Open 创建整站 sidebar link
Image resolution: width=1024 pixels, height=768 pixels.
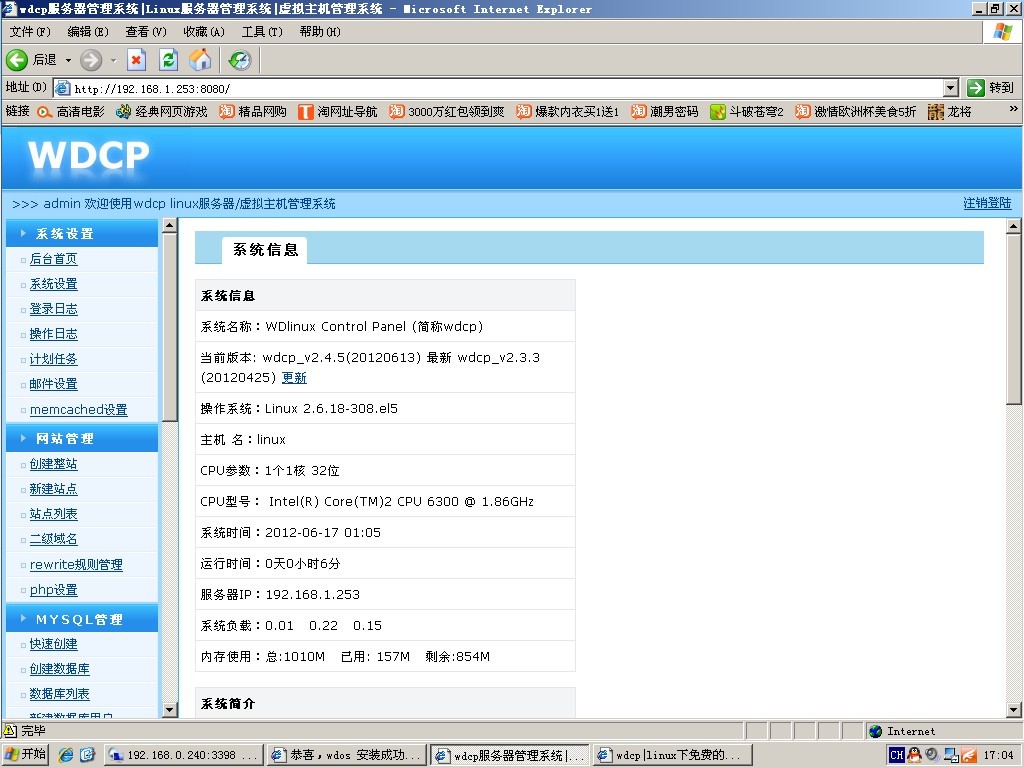tap(54, 464)
